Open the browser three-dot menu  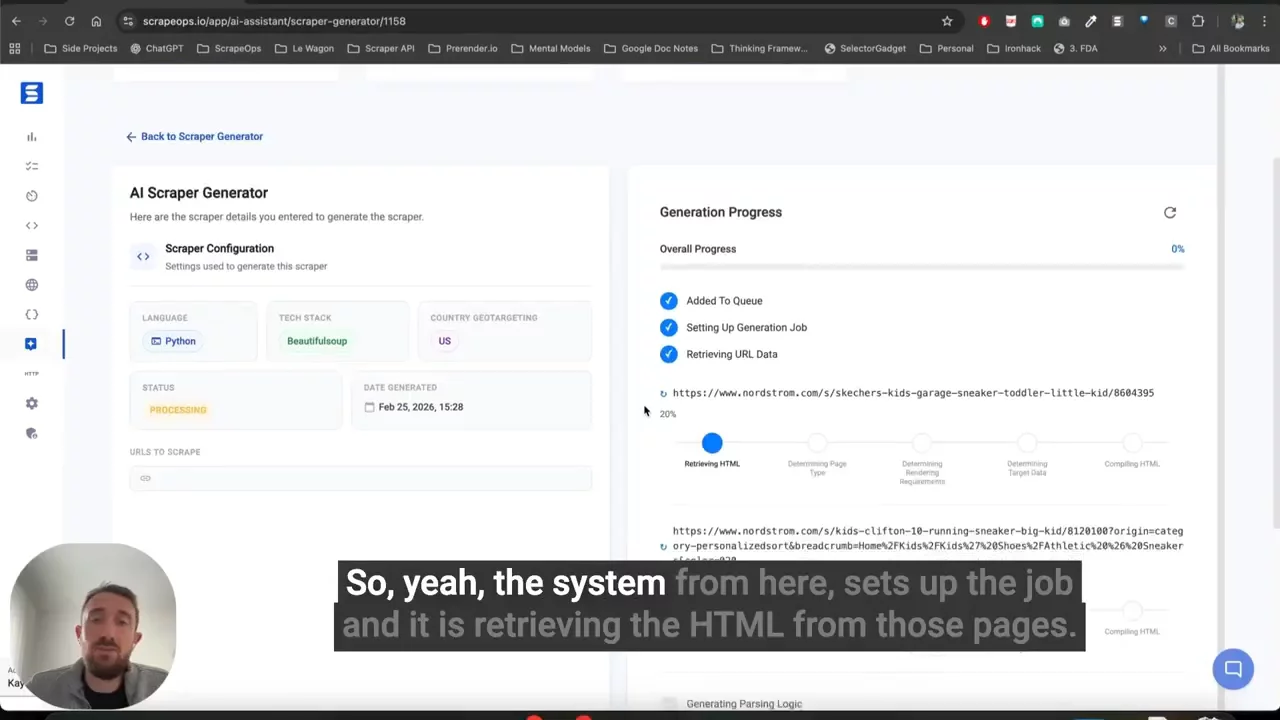click(x=1265, y=21)
